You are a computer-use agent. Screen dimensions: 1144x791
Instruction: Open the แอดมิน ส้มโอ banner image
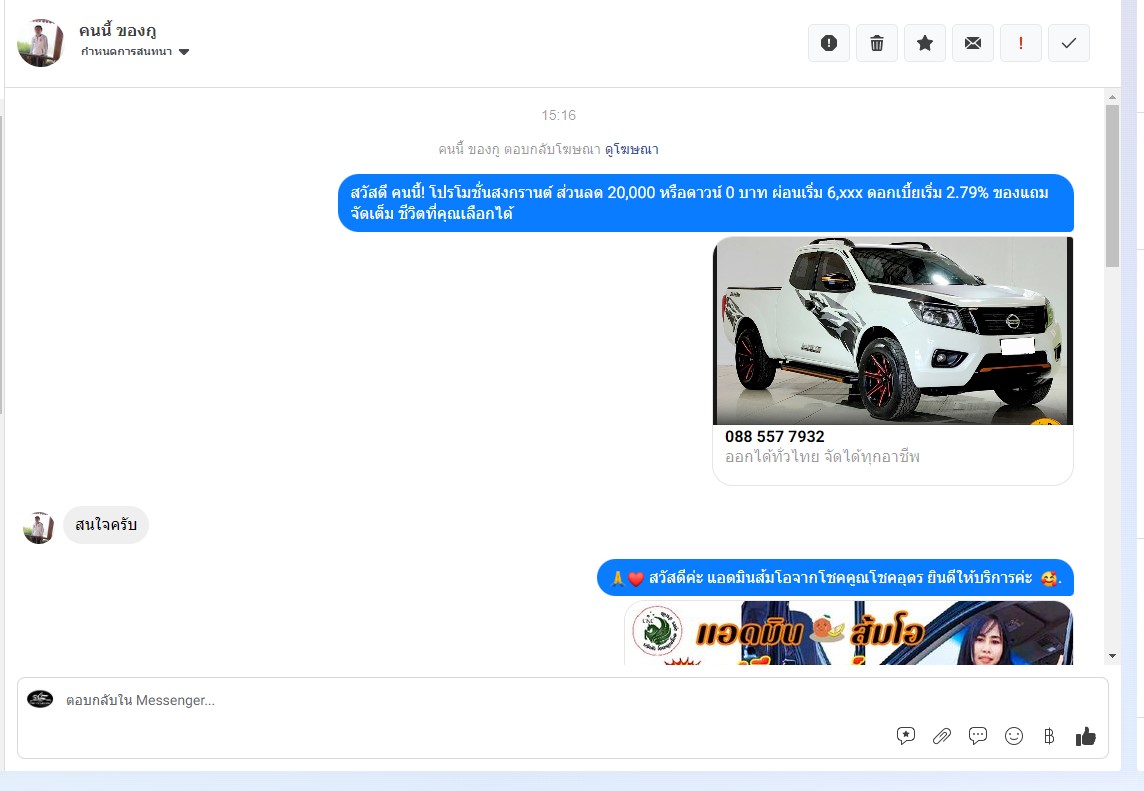[849, 633]
